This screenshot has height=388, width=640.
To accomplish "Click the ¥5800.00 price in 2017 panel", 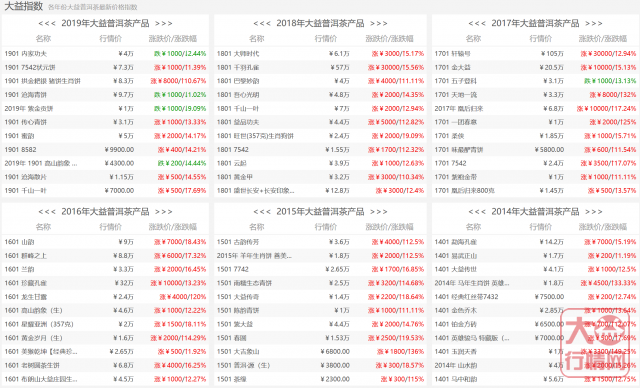I will pos(549,150).
